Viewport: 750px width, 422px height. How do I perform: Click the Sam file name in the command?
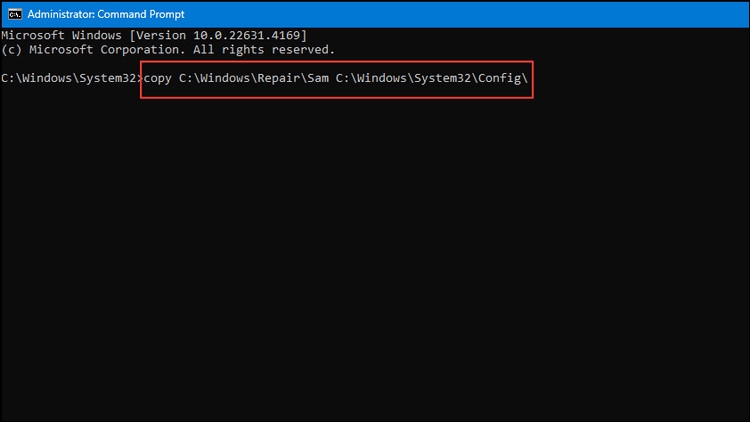click(318, 78)
